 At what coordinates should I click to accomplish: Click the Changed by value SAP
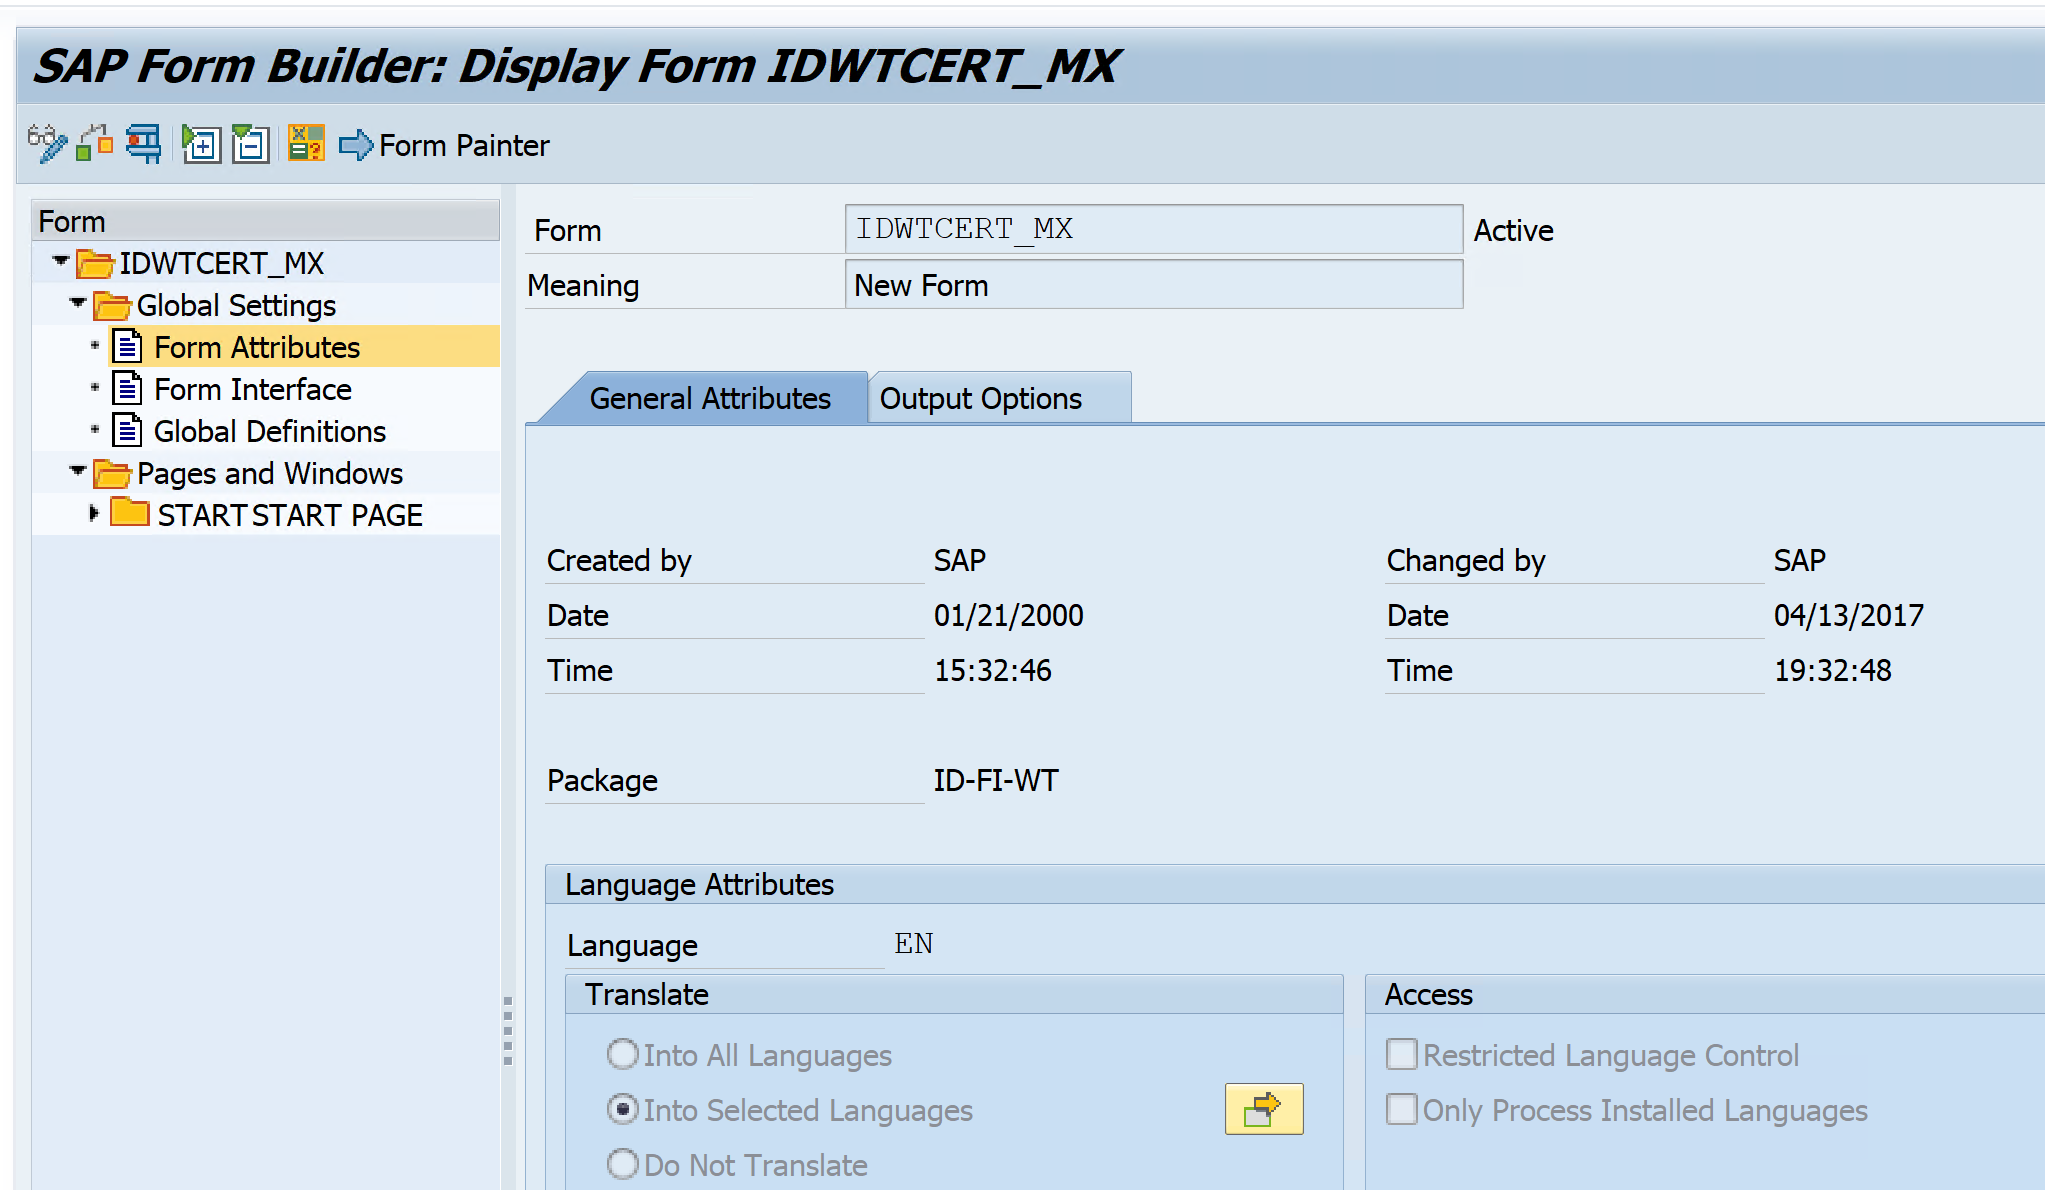coord(1800,560)
